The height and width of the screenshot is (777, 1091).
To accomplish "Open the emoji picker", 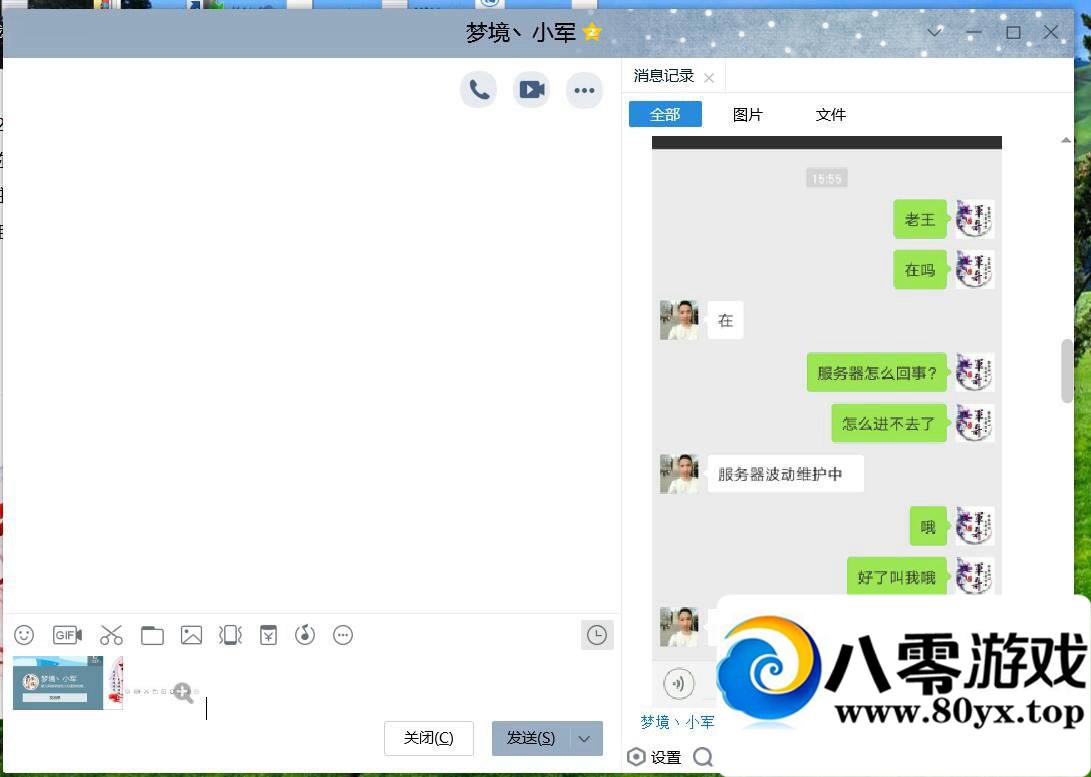I will coord(23,635).
